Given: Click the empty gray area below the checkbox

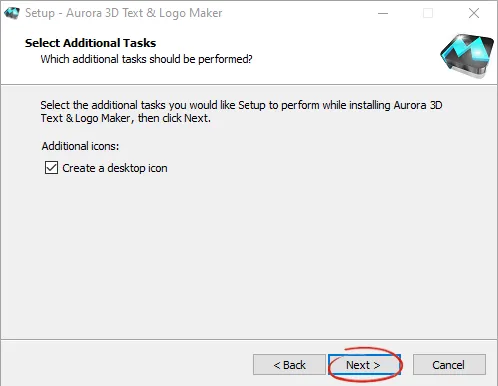Looking at the screenshot, I should [x=249, y=257].
